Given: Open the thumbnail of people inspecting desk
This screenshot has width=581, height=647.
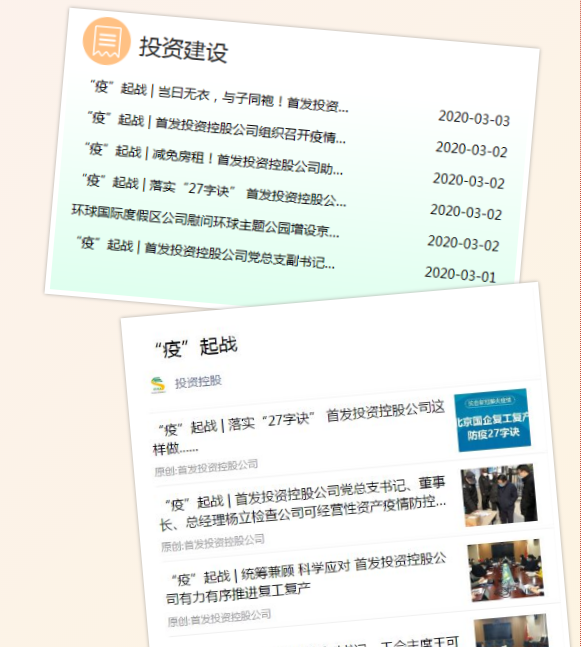Looking at the screenshot, I should coord(499,495).
